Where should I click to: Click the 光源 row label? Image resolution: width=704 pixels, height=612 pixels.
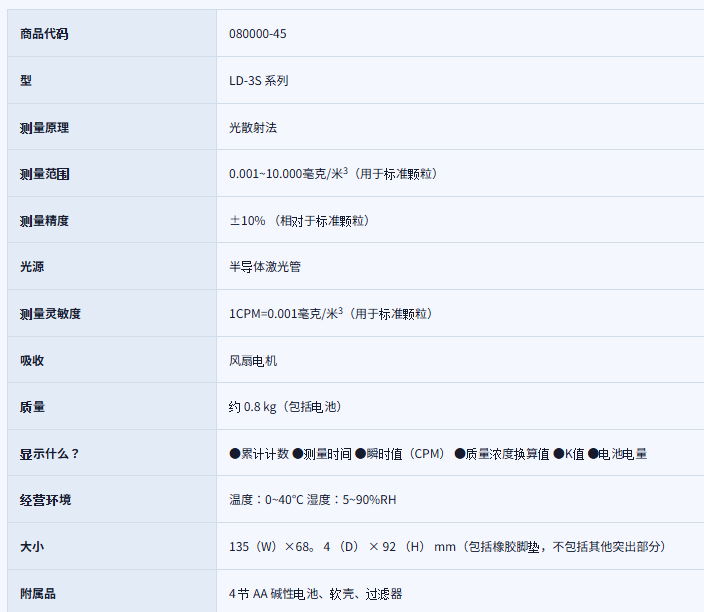click(x=32, y=267)
